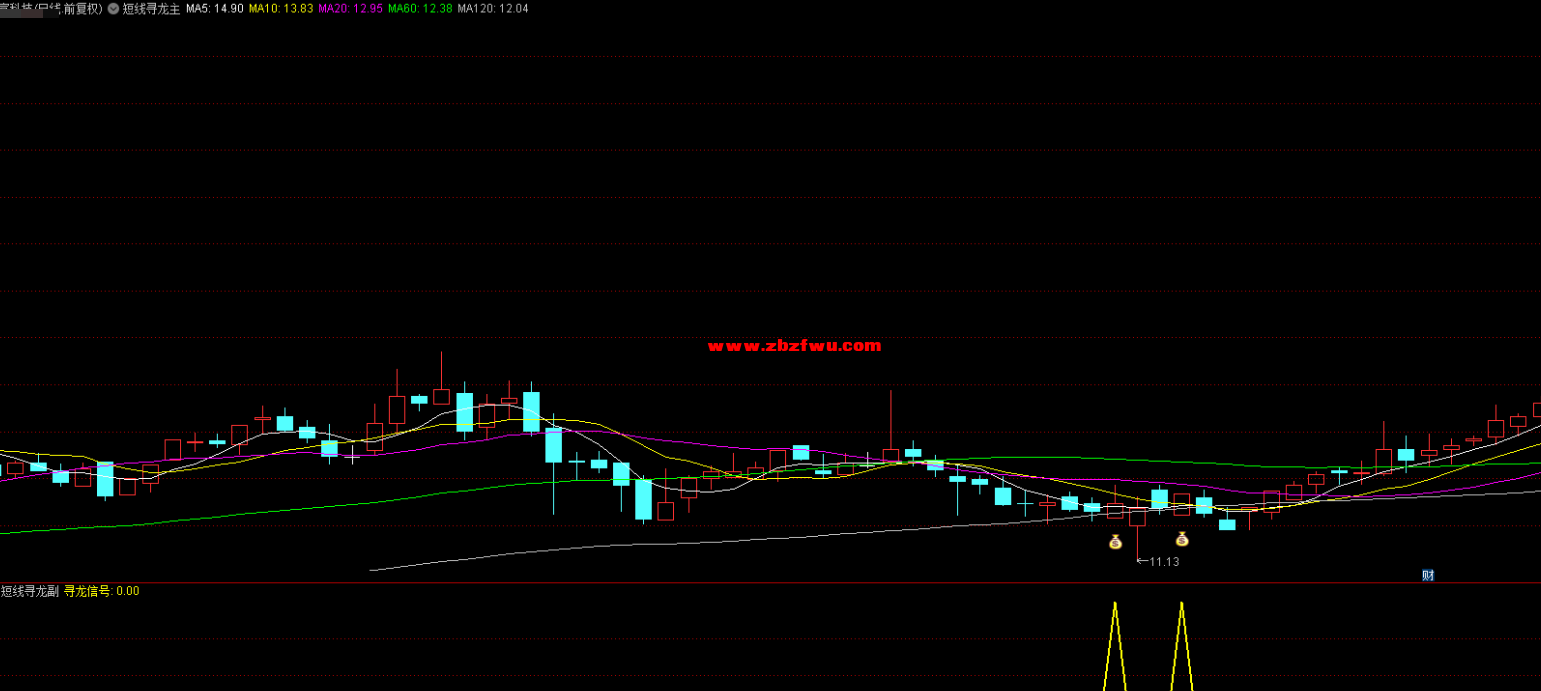
Task: Click the right money bag signal icon
Action: (x=1181, y=539)
